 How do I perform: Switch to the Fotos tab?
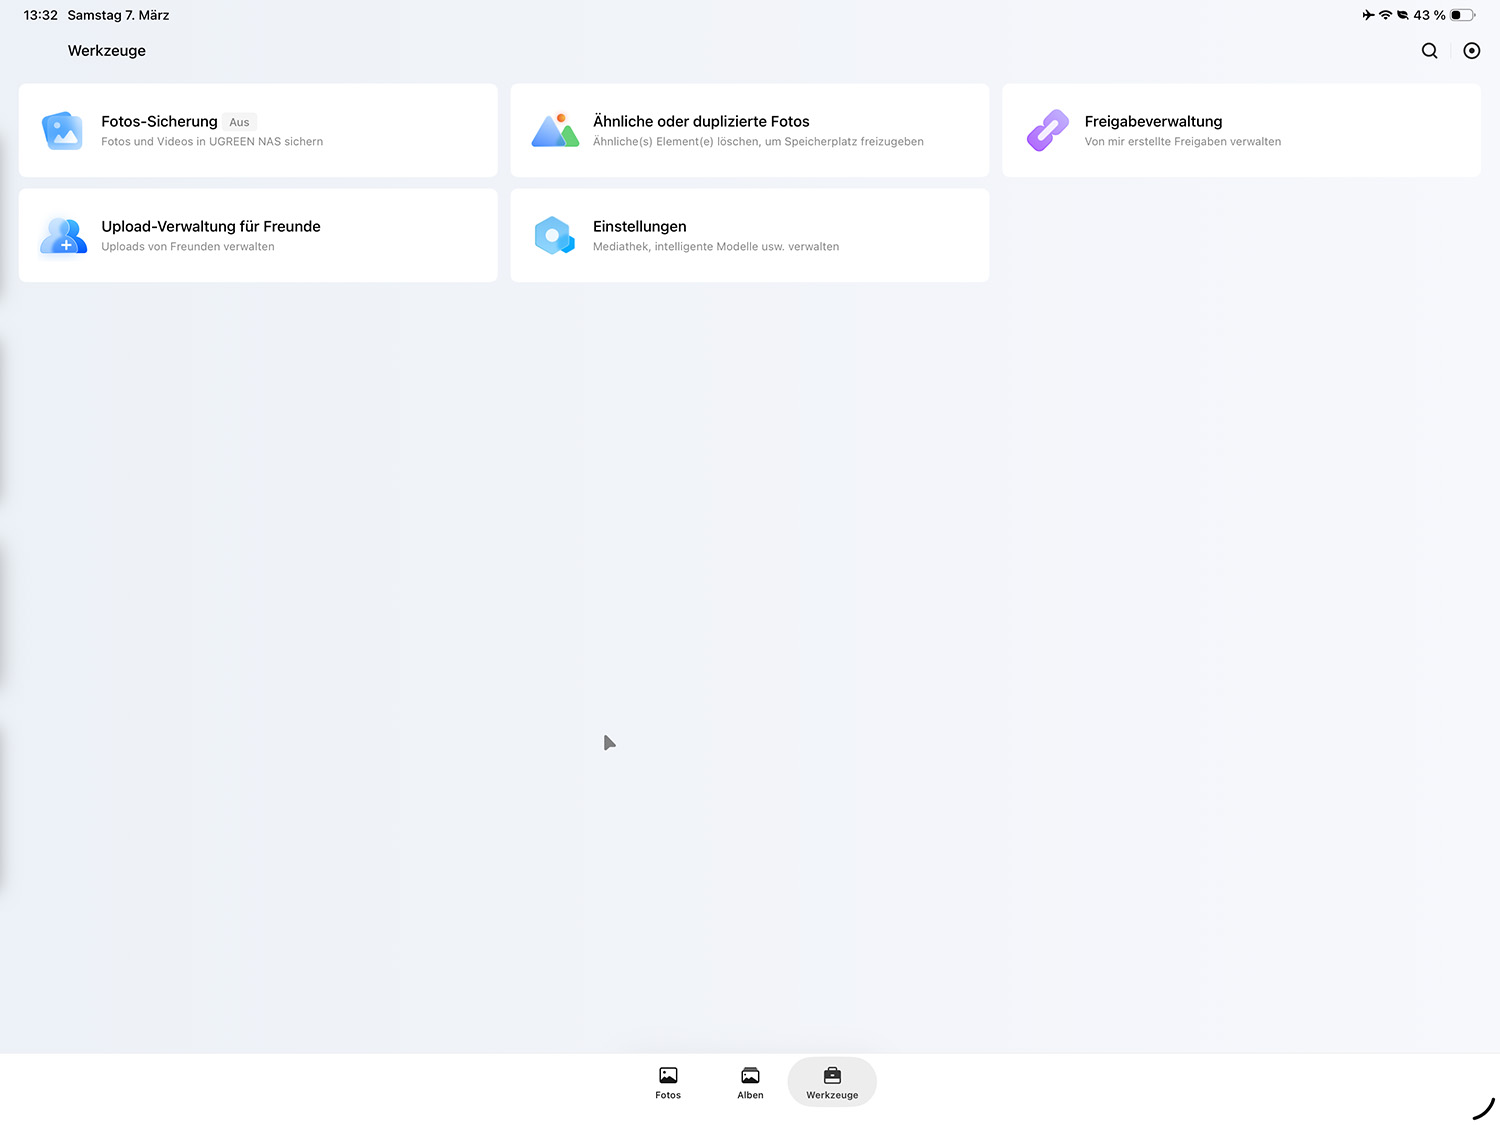pos(668,1082)
